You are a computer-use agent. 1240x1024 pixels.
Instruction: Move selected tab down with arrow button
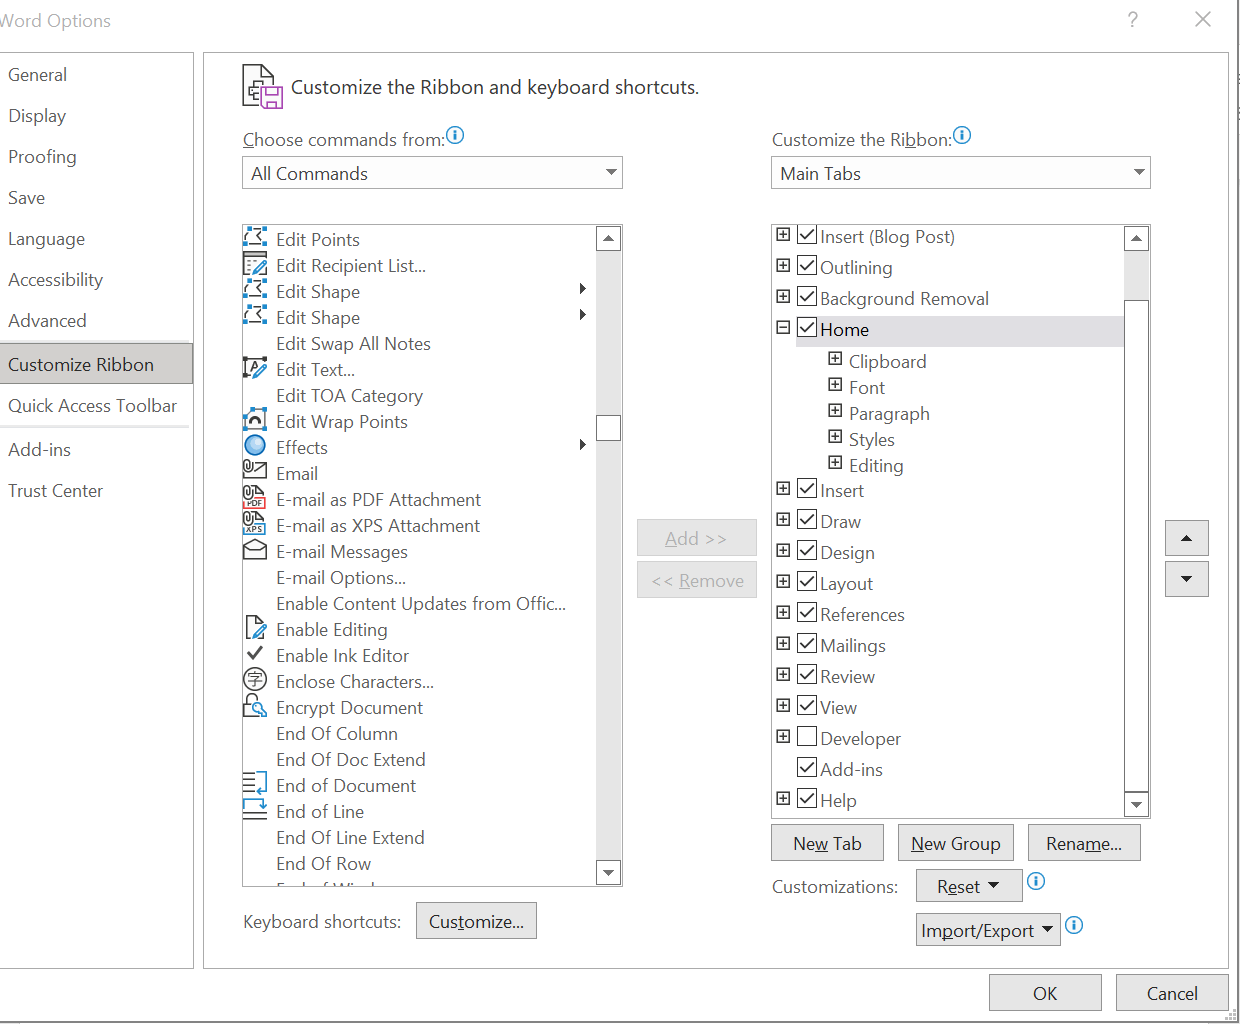pyautogui.click(x=1187, y=579)
